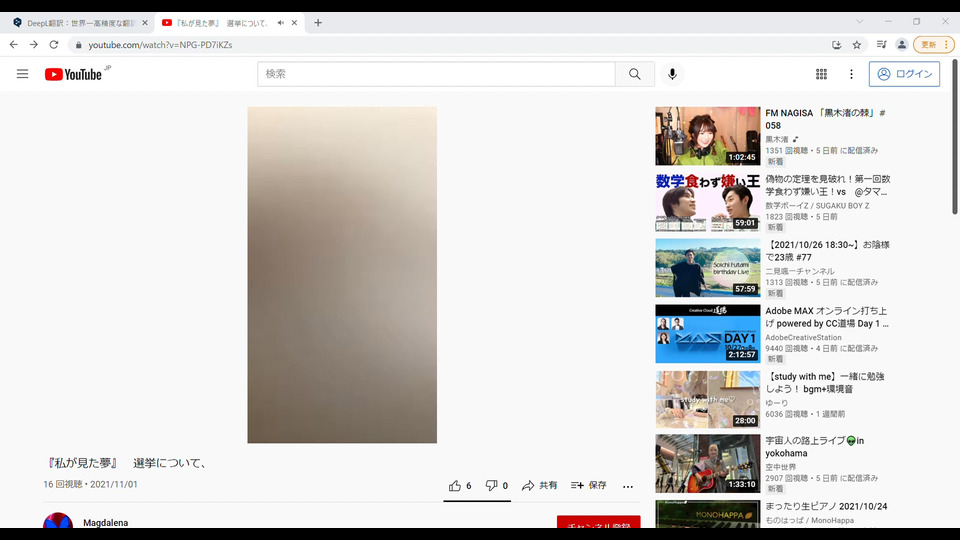This screenshot has height=540, width=960.
Task: Click 数学ボーイZ / SUGAKU BOY Z channel
Action: tap(817, 206)
